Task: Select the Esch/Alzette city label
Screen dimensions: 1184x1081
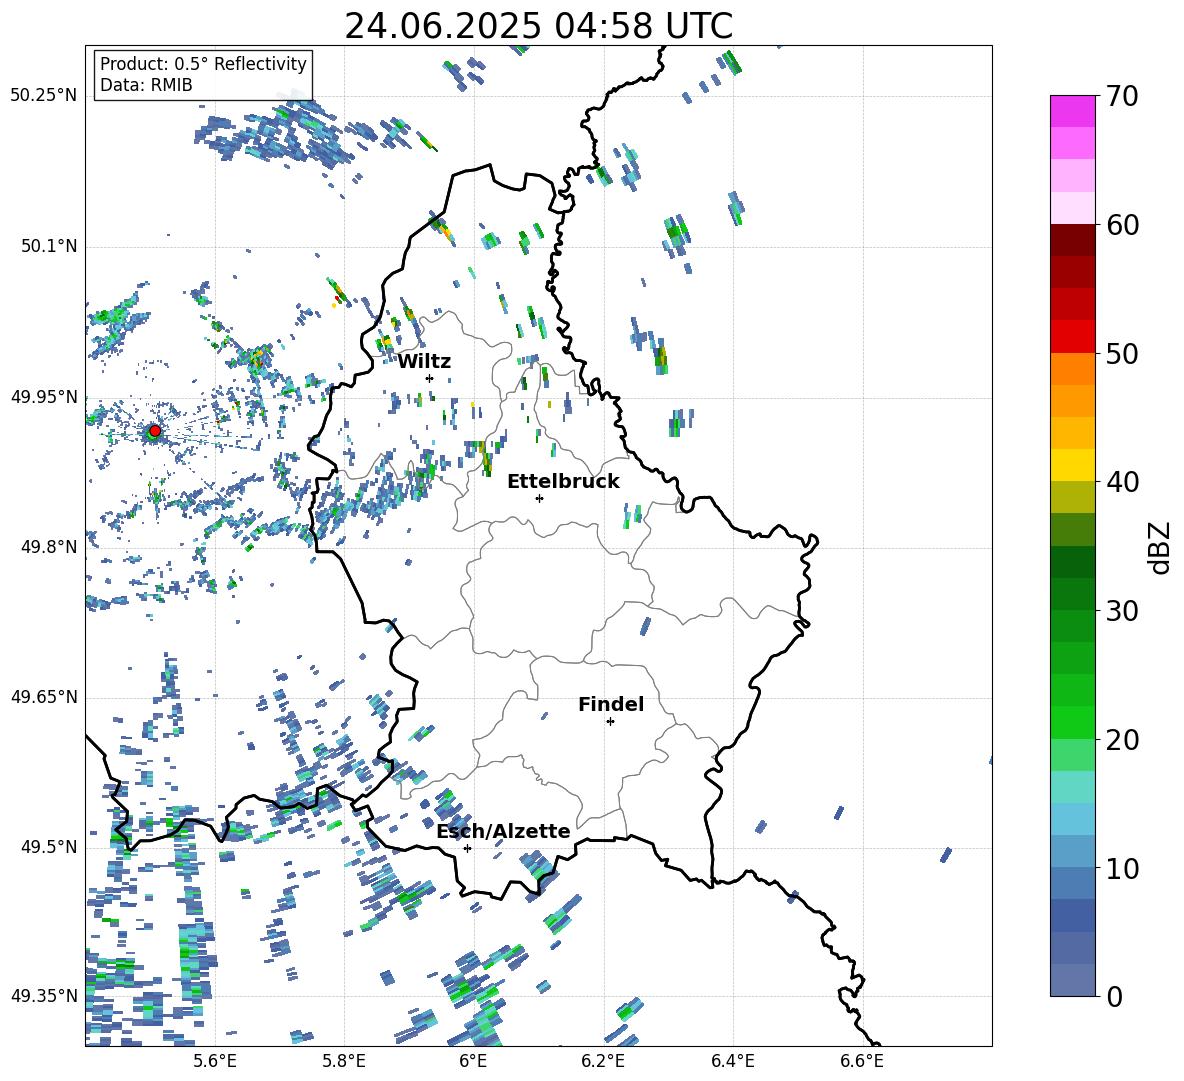Action: pos(503,831)
